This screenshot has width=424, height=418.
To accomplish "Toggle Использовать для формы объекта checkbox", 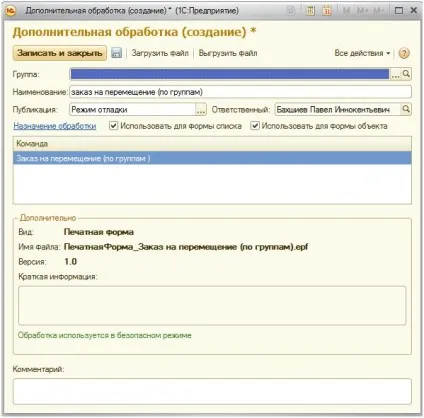I will (255, 126).
